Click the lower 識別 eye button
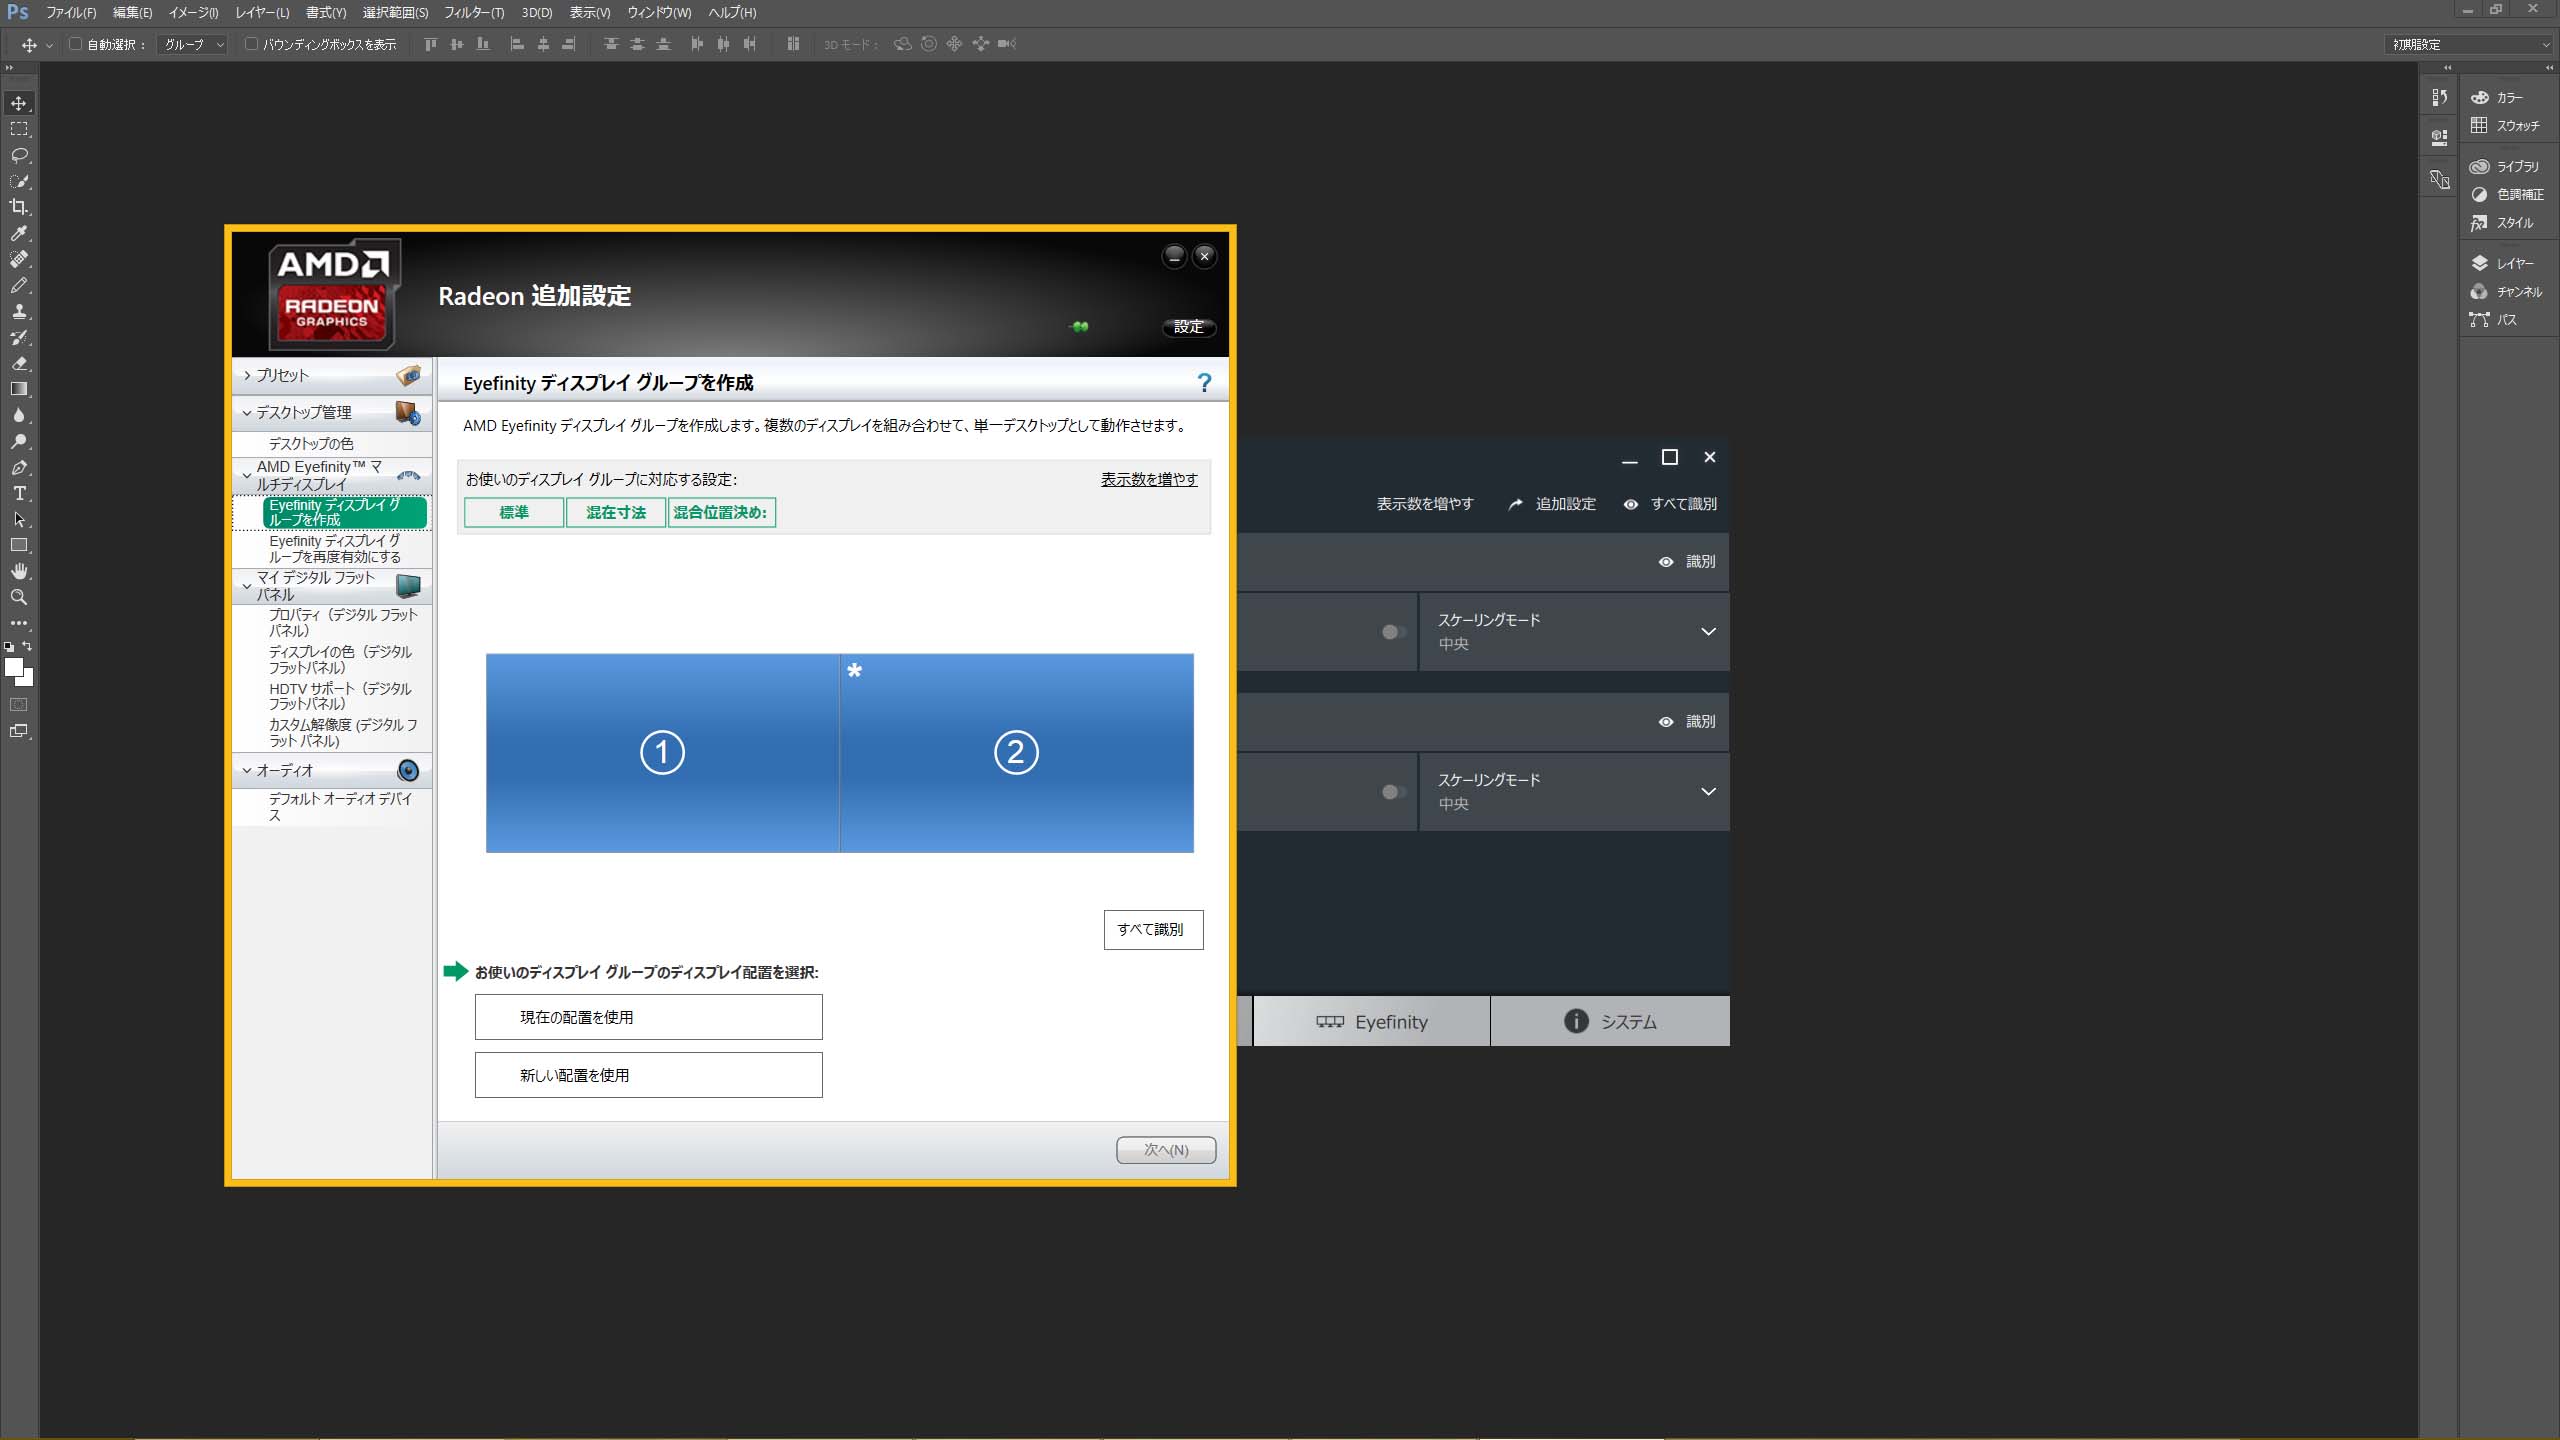 pyautogui.click(x=1687, y=722)
